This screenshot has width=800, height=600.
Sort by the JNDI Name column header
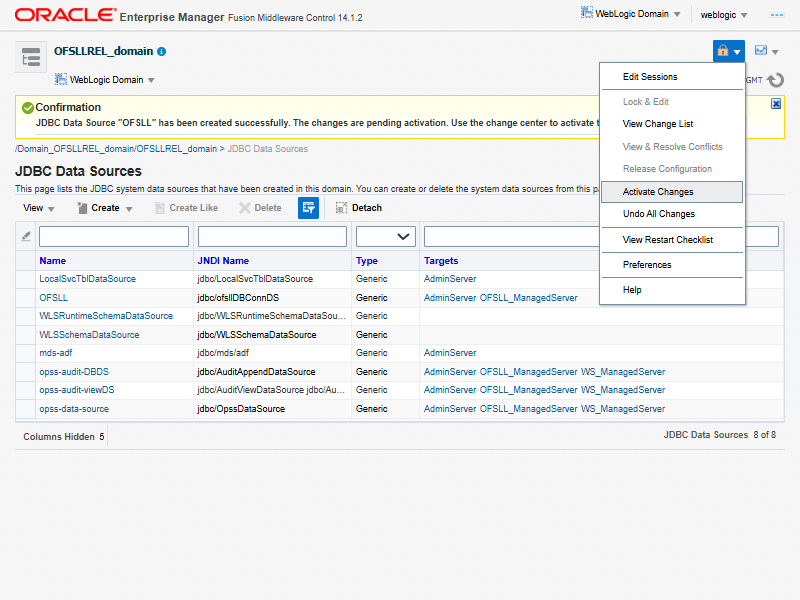tap(223, 260)
